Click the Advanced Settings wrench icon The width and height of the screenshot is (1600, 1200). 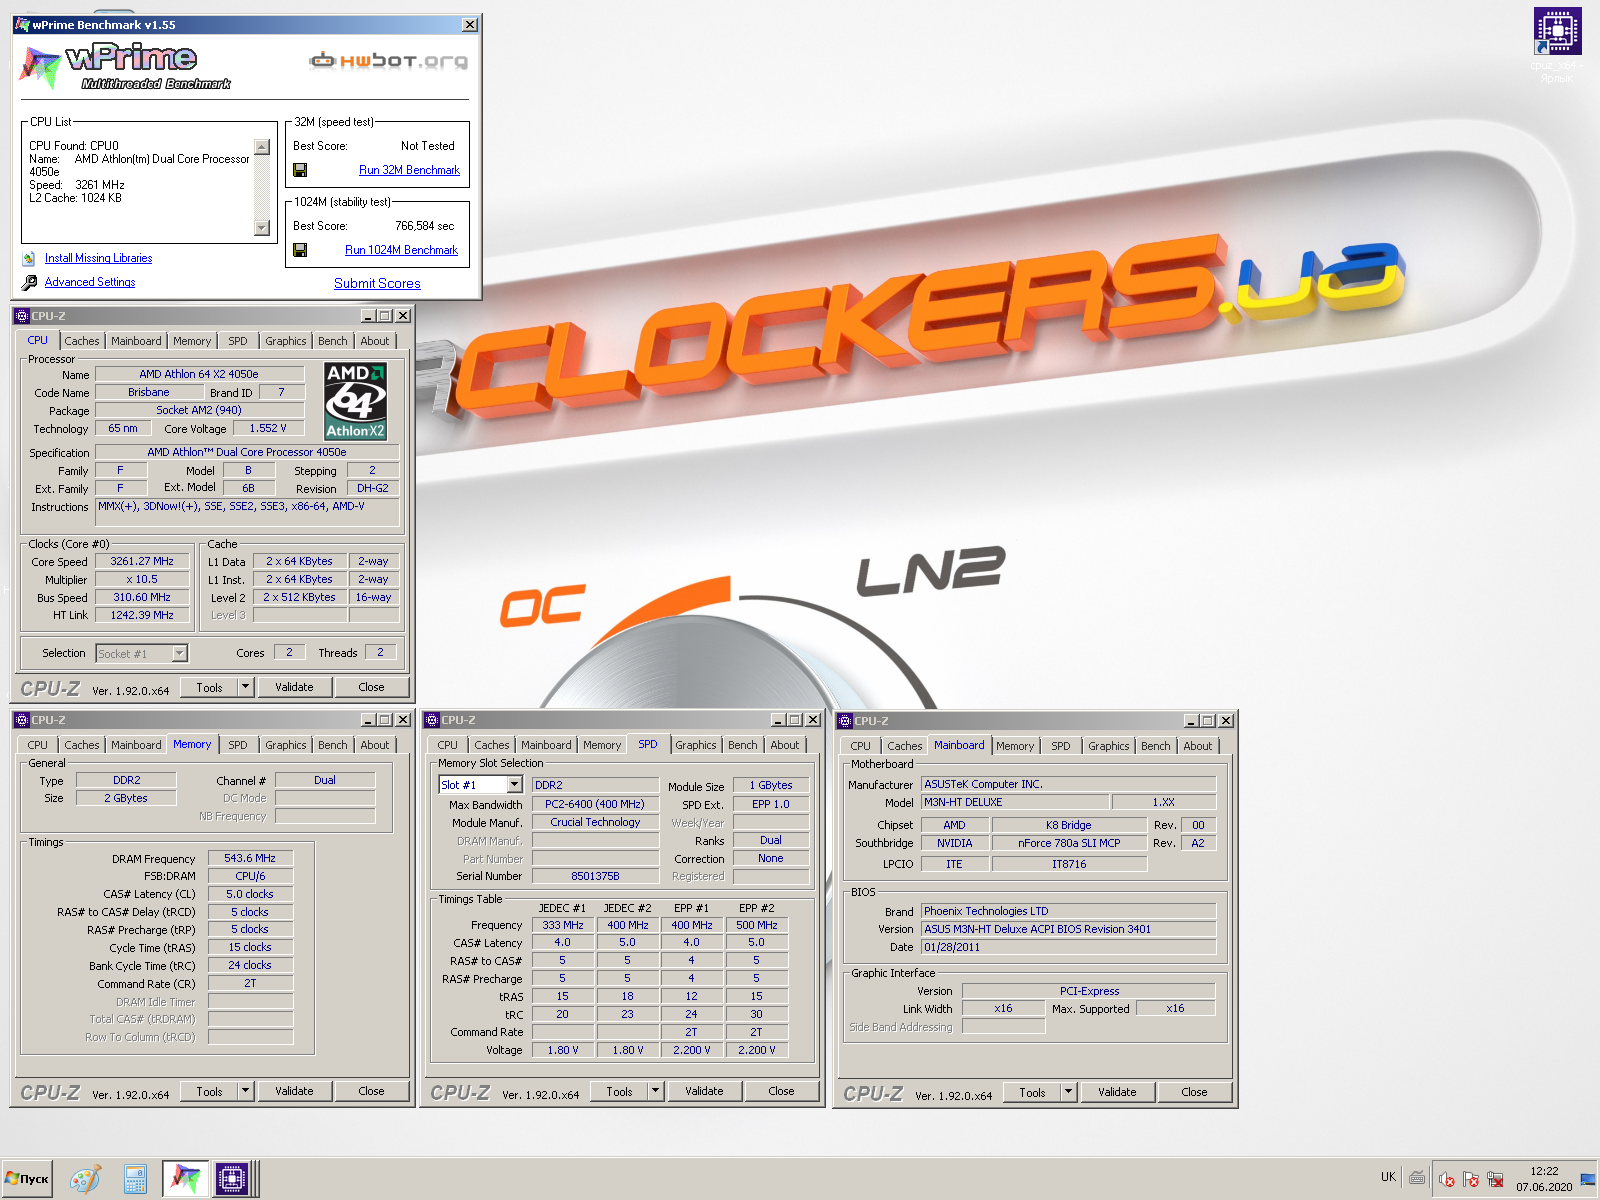click(29, 282)
